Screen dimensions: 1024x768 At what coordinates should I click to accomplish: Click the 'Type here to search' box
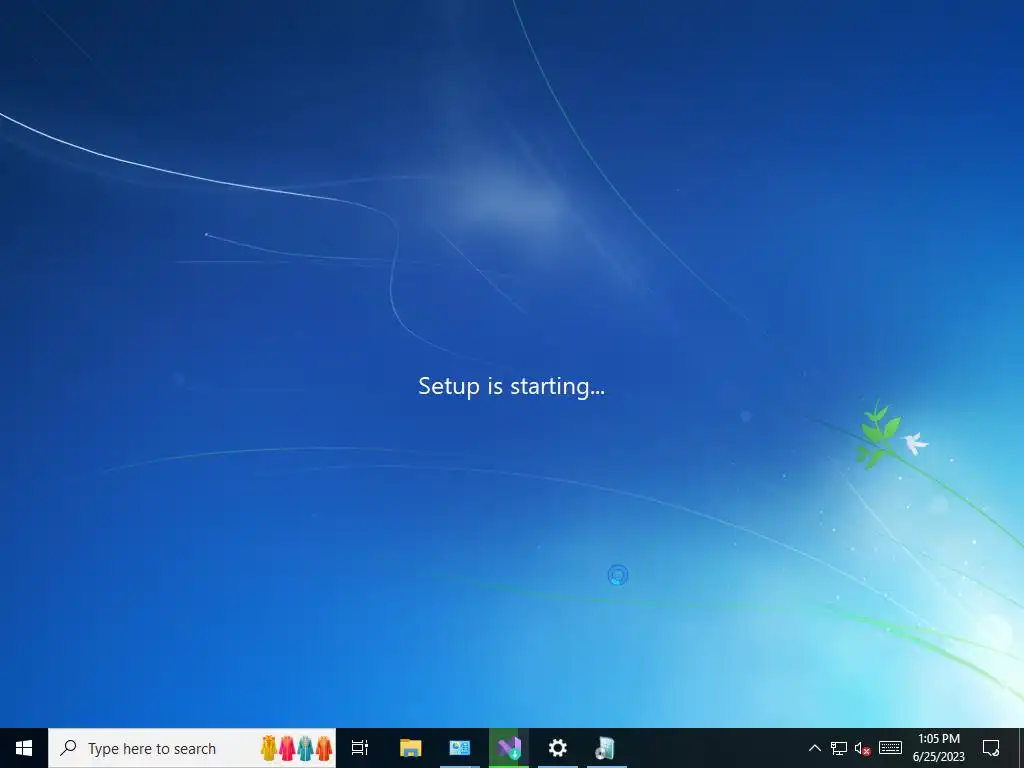point(192,748)
